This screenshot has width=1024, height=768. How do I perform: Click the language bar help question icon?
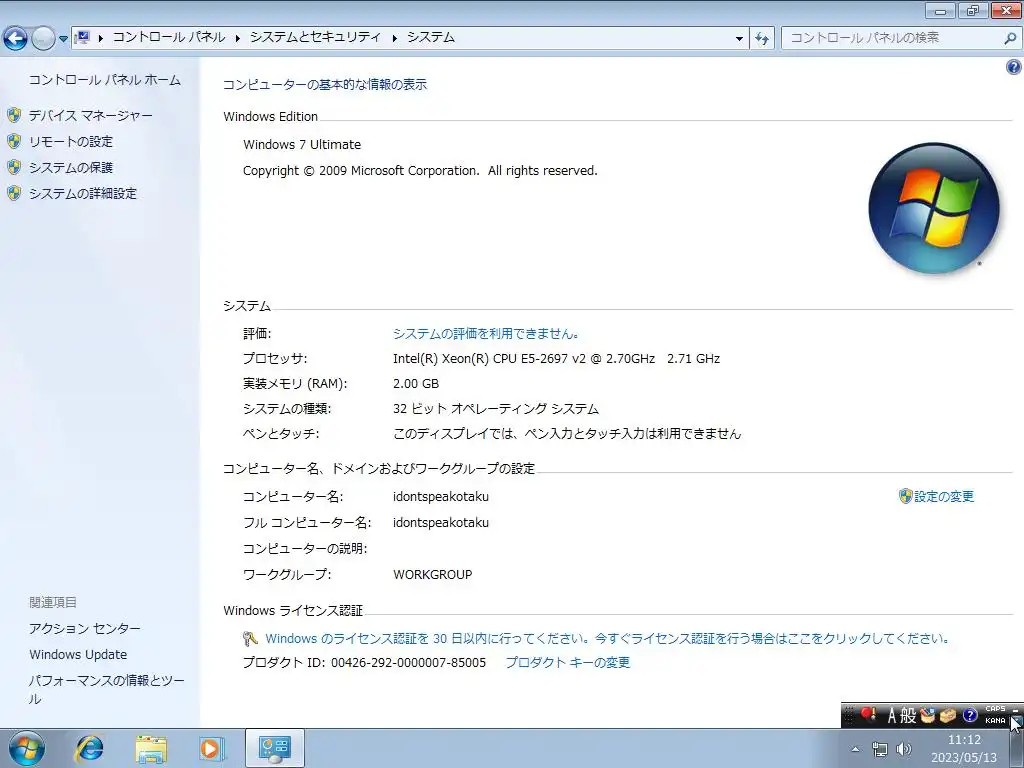point(970,715)
